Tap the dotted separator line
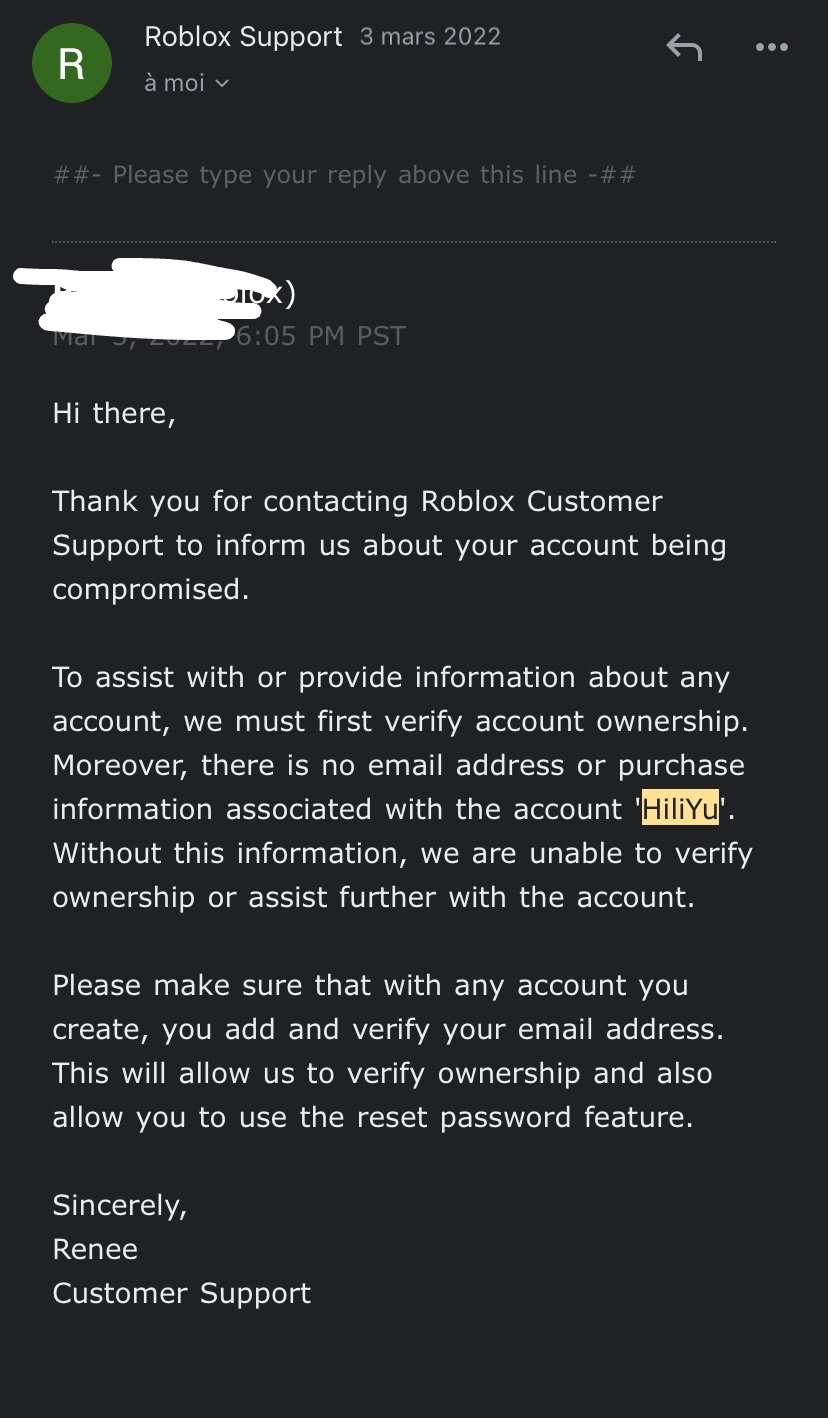The height and width of the screenshot is (1418, 828). point(414,240)
